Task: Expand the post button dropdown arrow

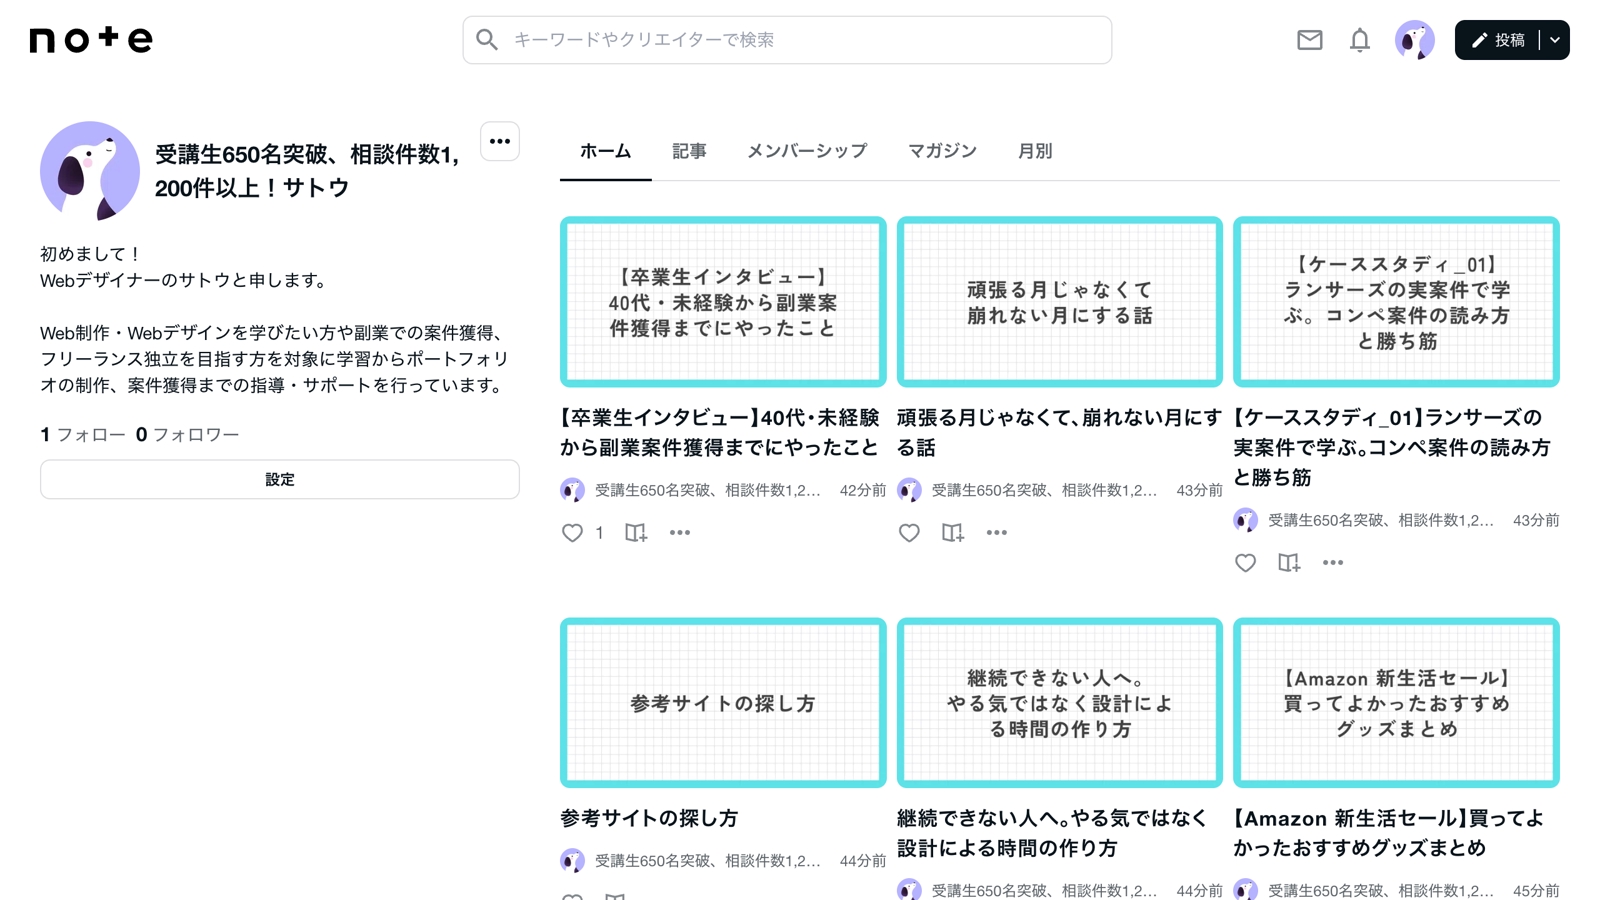Action: coord(1555,40)
